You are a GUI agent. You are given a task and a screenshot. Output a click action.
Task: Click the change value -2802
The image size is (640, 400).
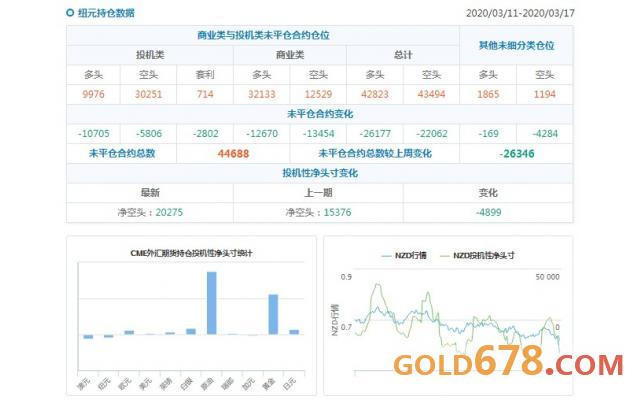pos(205,133)
